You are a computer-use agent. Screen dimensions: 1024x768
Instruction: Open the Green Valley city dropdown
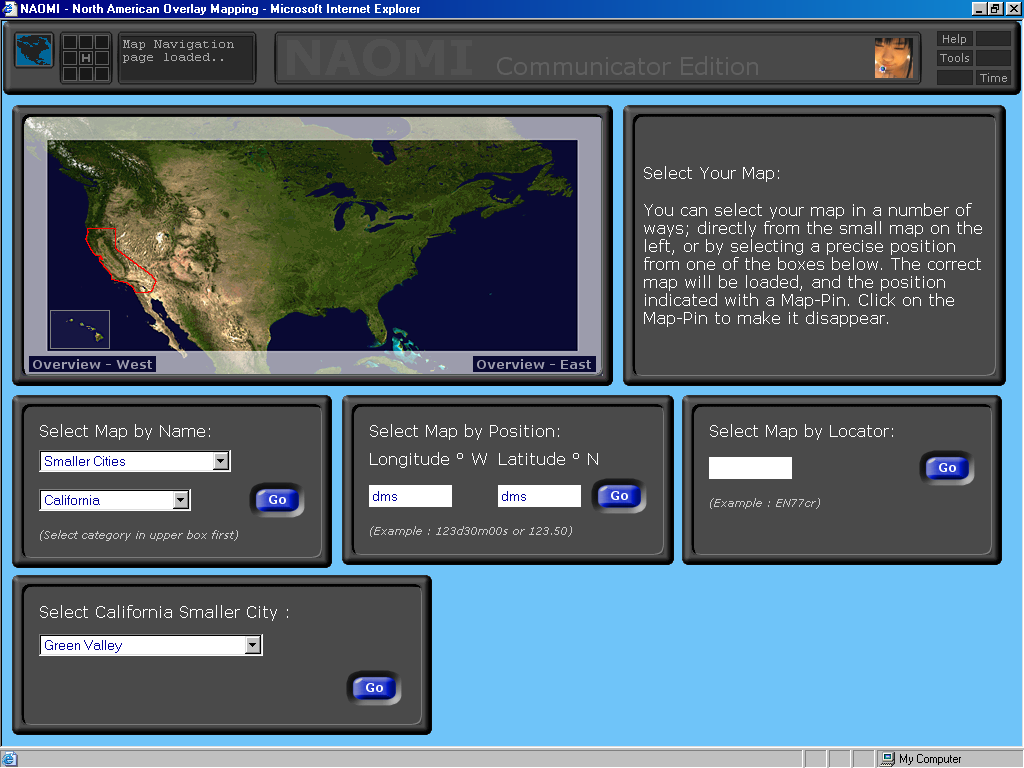point(151,645)
